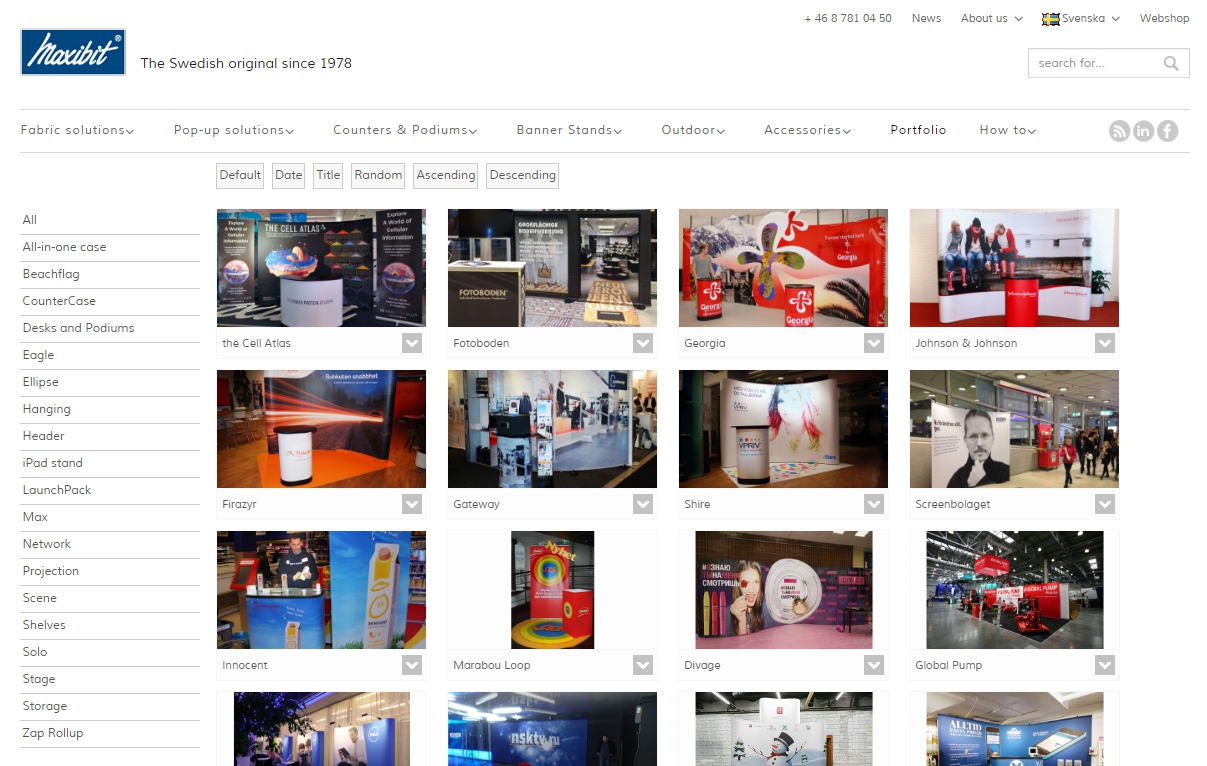Open the RSS feed icon
1207x766 pixels.
pos(1120,131)
